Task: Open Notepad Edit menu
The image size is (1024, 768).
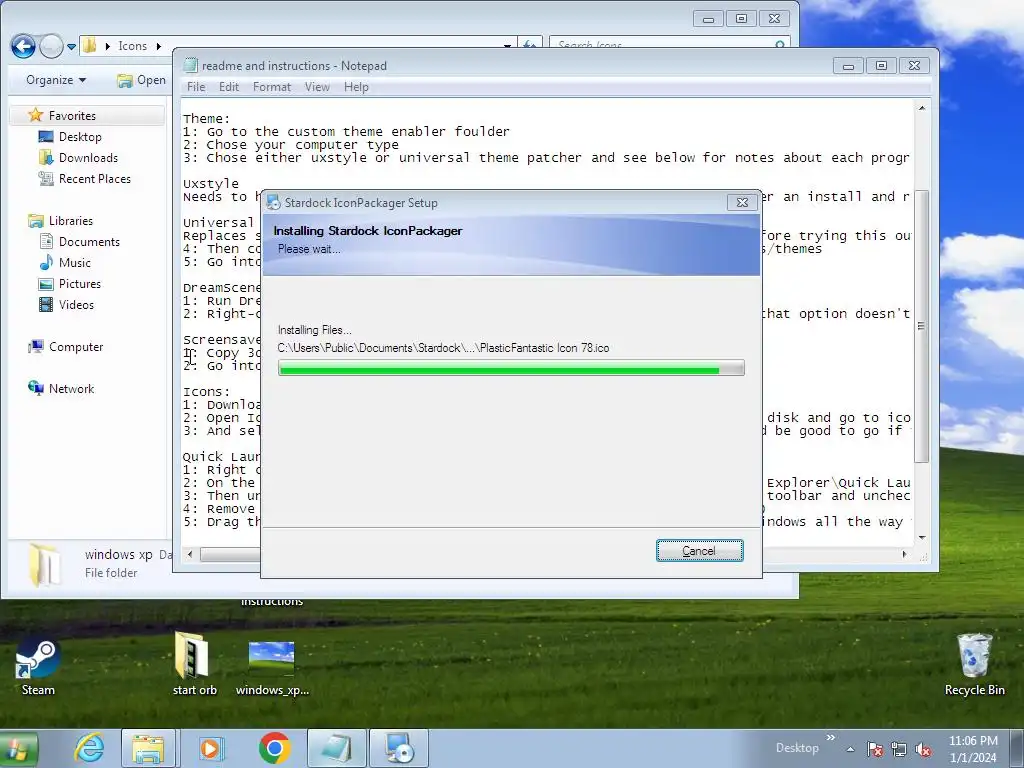Action: [229, 87]
